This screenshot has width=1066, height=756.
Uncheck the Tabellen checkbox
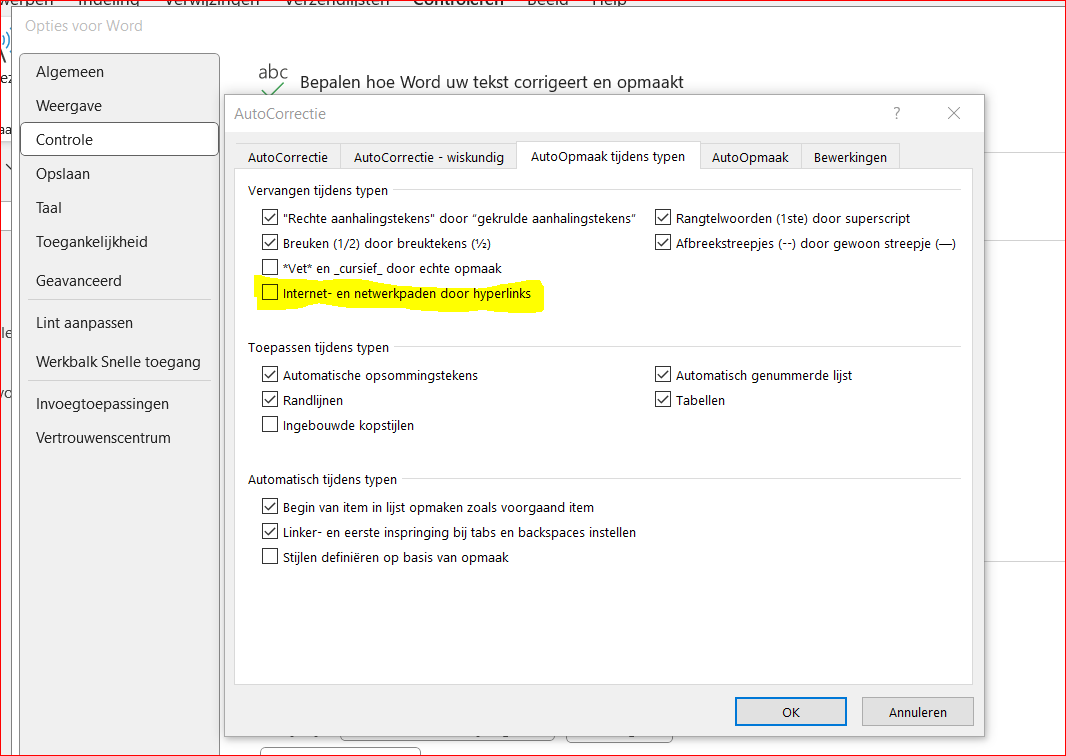(x=663, y=400)
